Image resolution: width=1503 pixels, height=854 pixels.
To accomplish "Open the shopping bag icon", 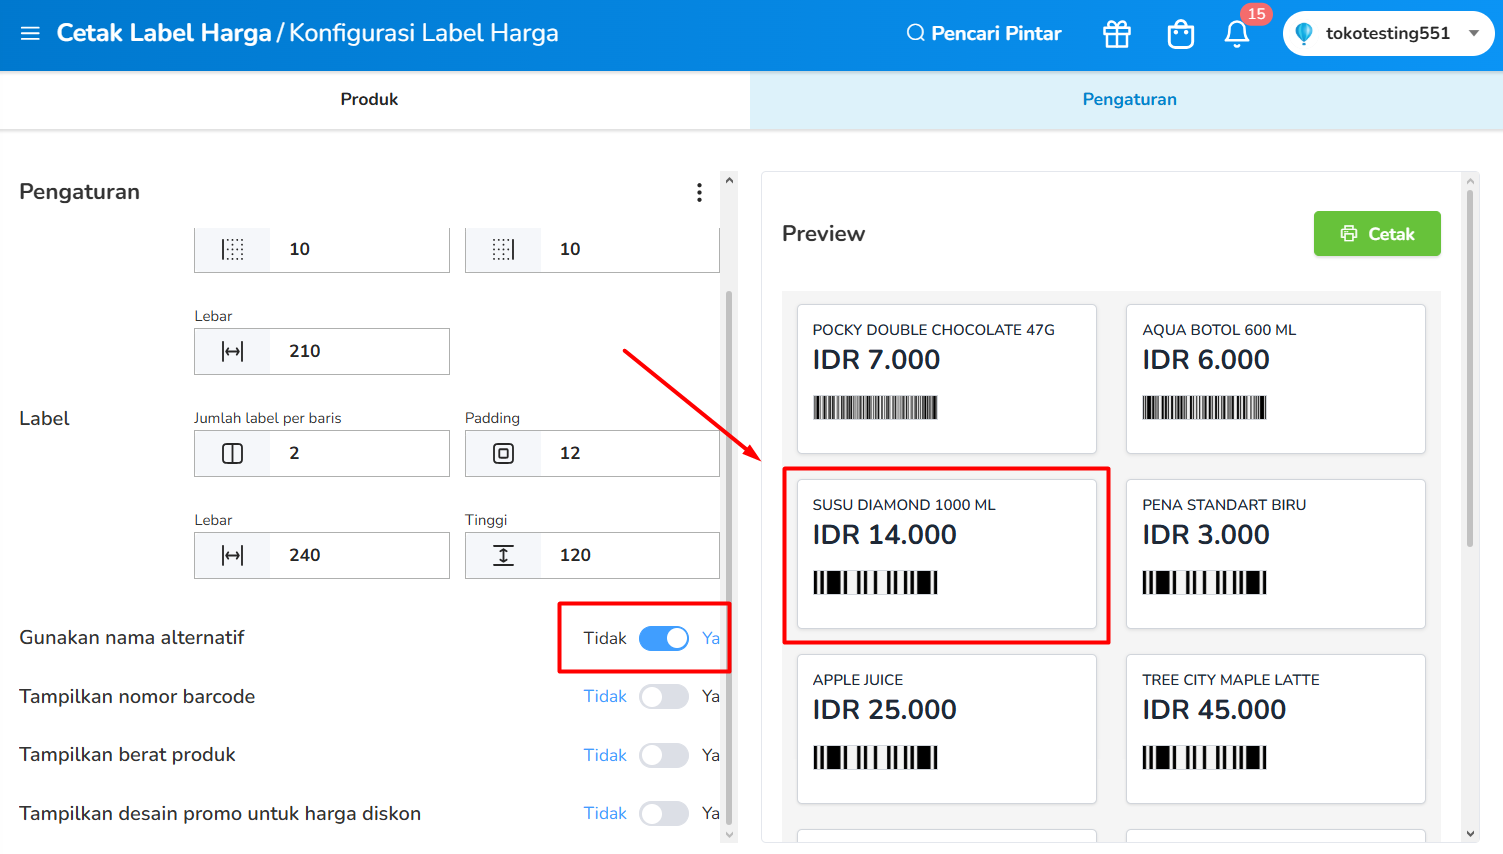I will click(x=1181, y=34).
